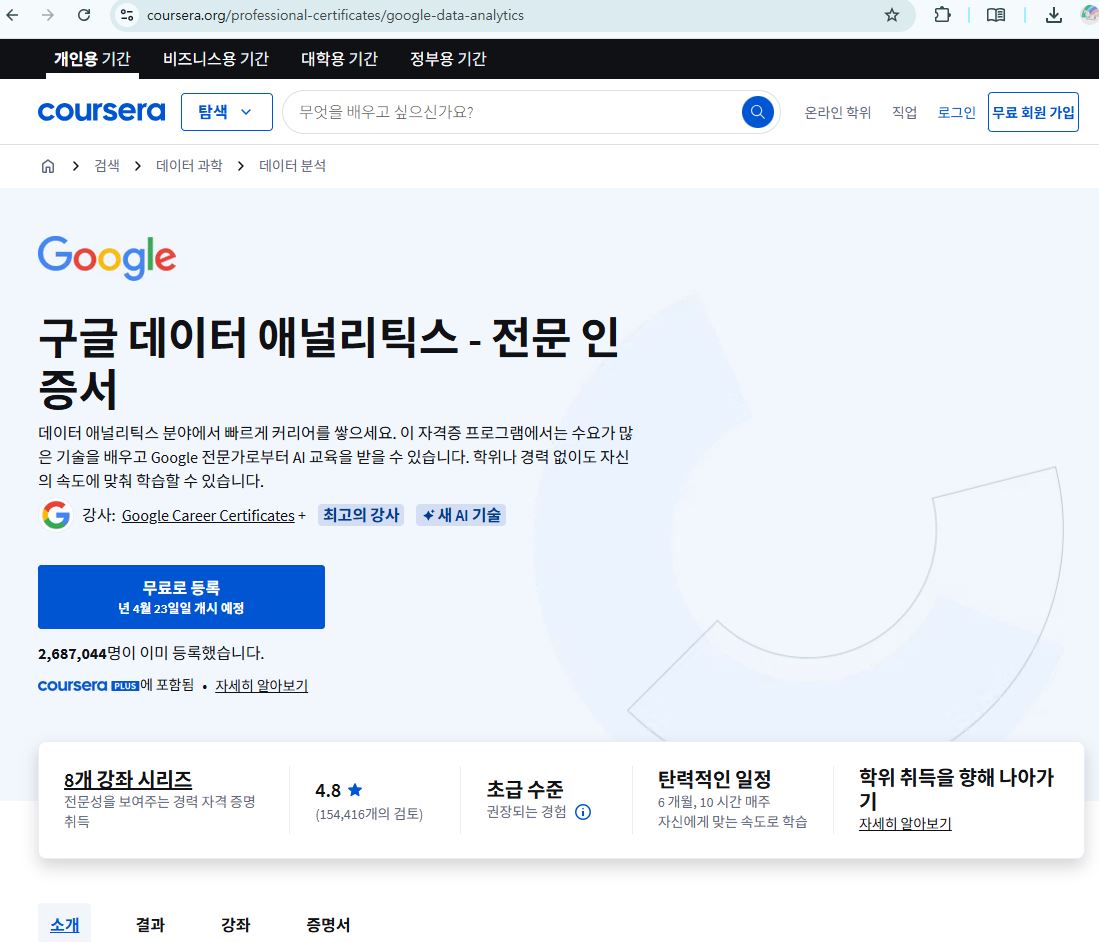The image size is (1099, 942).
Task: Select 개인용 기간 tab
Action: (92, 59)
